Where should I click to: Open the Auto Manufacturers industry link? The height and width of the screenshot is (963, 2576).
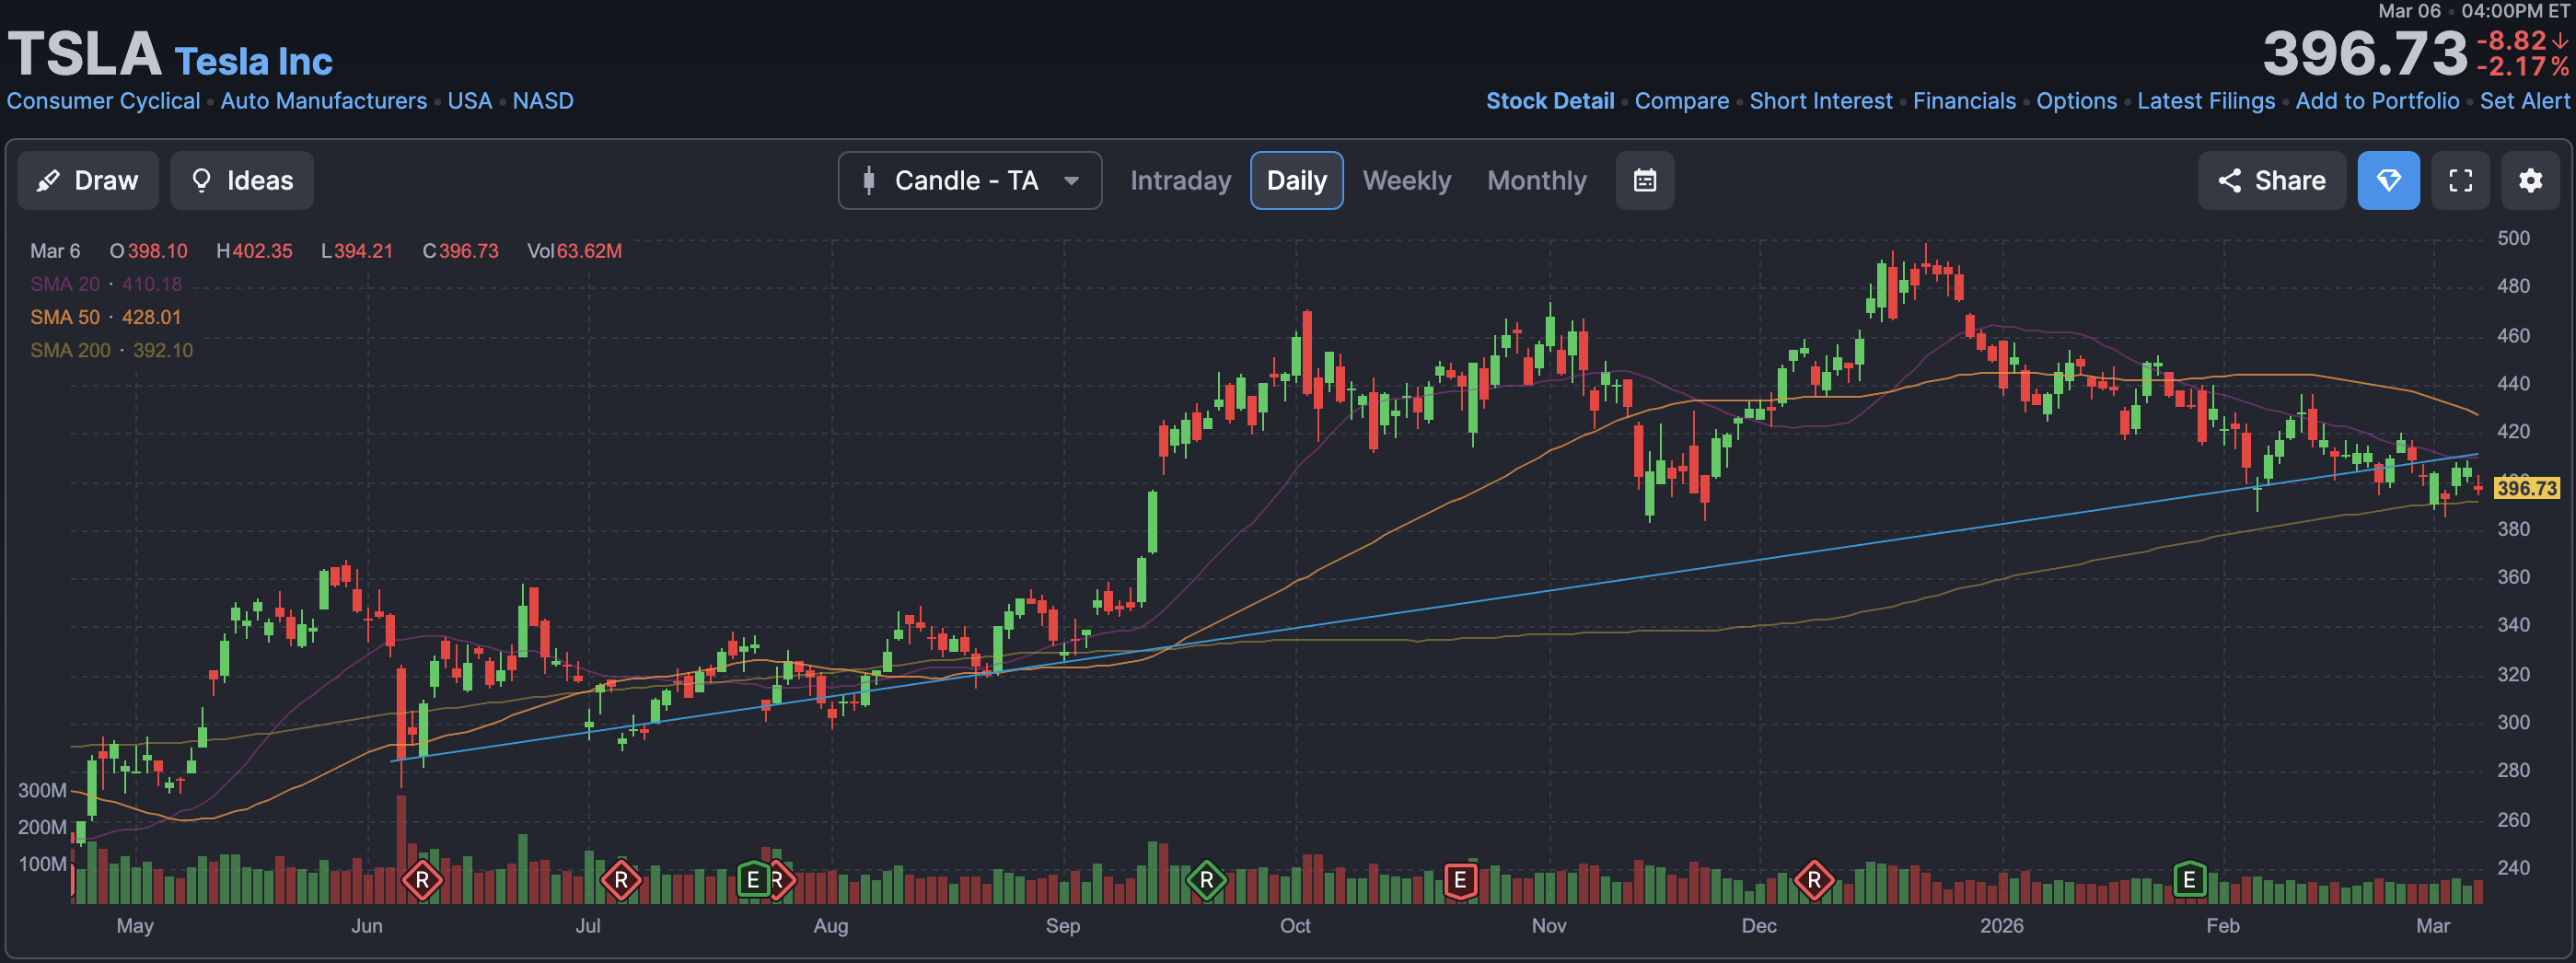coord(324,101)
